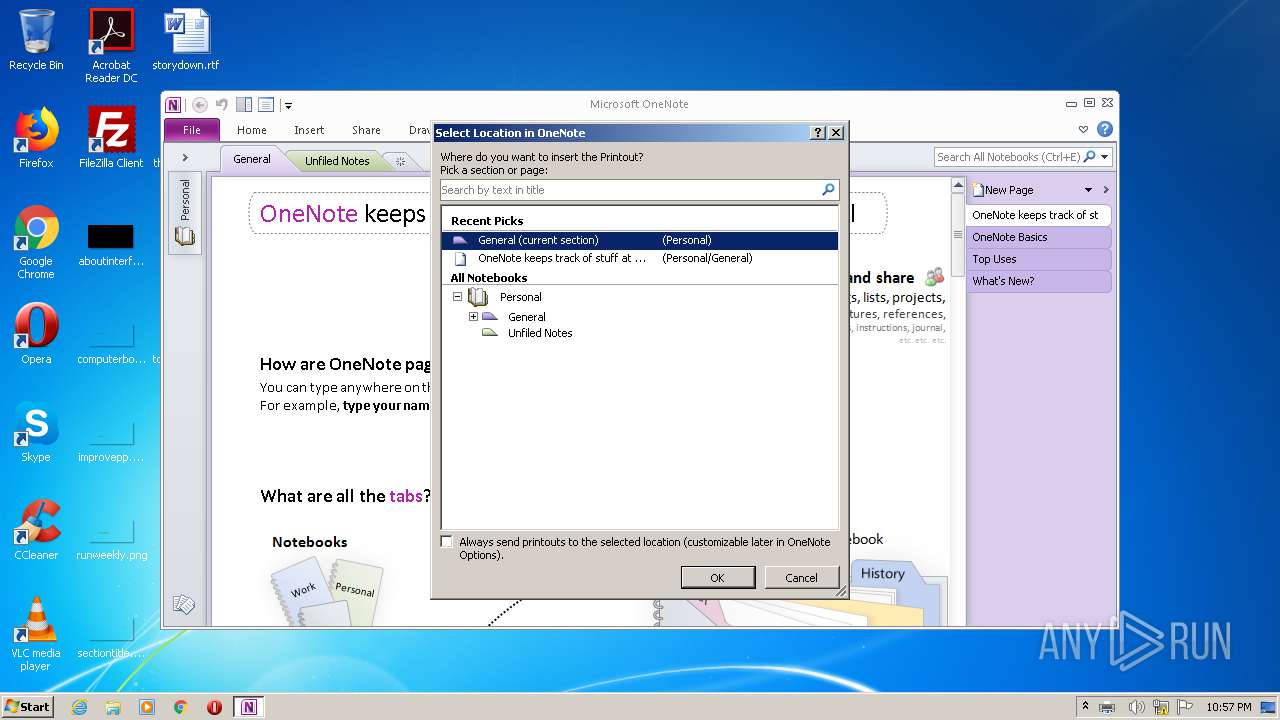Image resolution: width=1280 pixels, height=720 pixels.
Task: Click the search magnifier icon in the dialog
Action: pyautogui.click(x=828, y=190)
